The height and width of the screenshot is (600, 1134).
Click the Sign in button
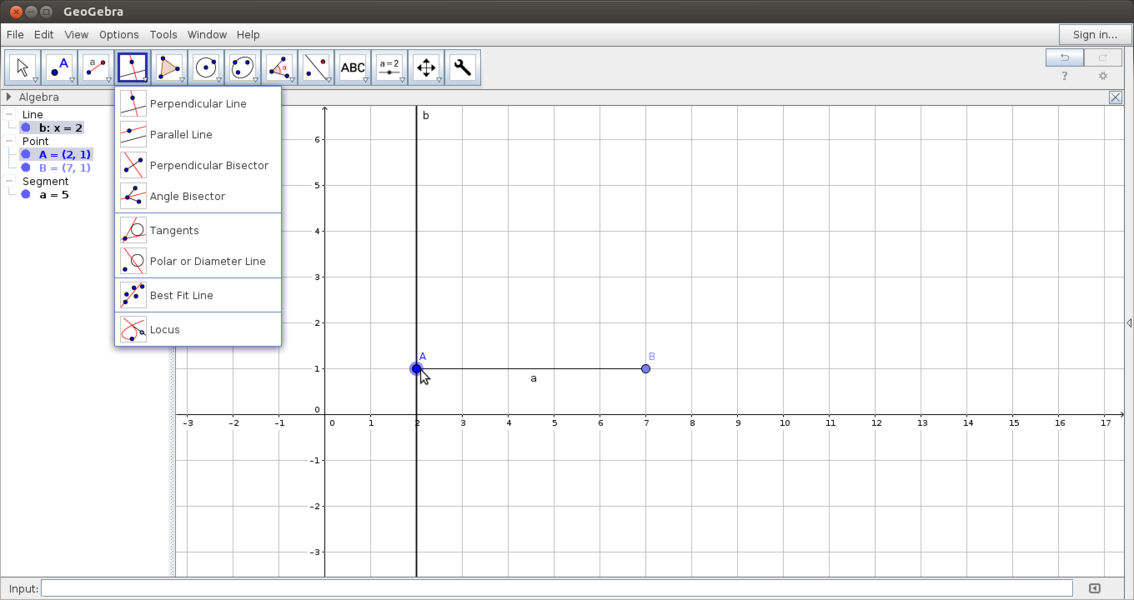[1096, 34]
